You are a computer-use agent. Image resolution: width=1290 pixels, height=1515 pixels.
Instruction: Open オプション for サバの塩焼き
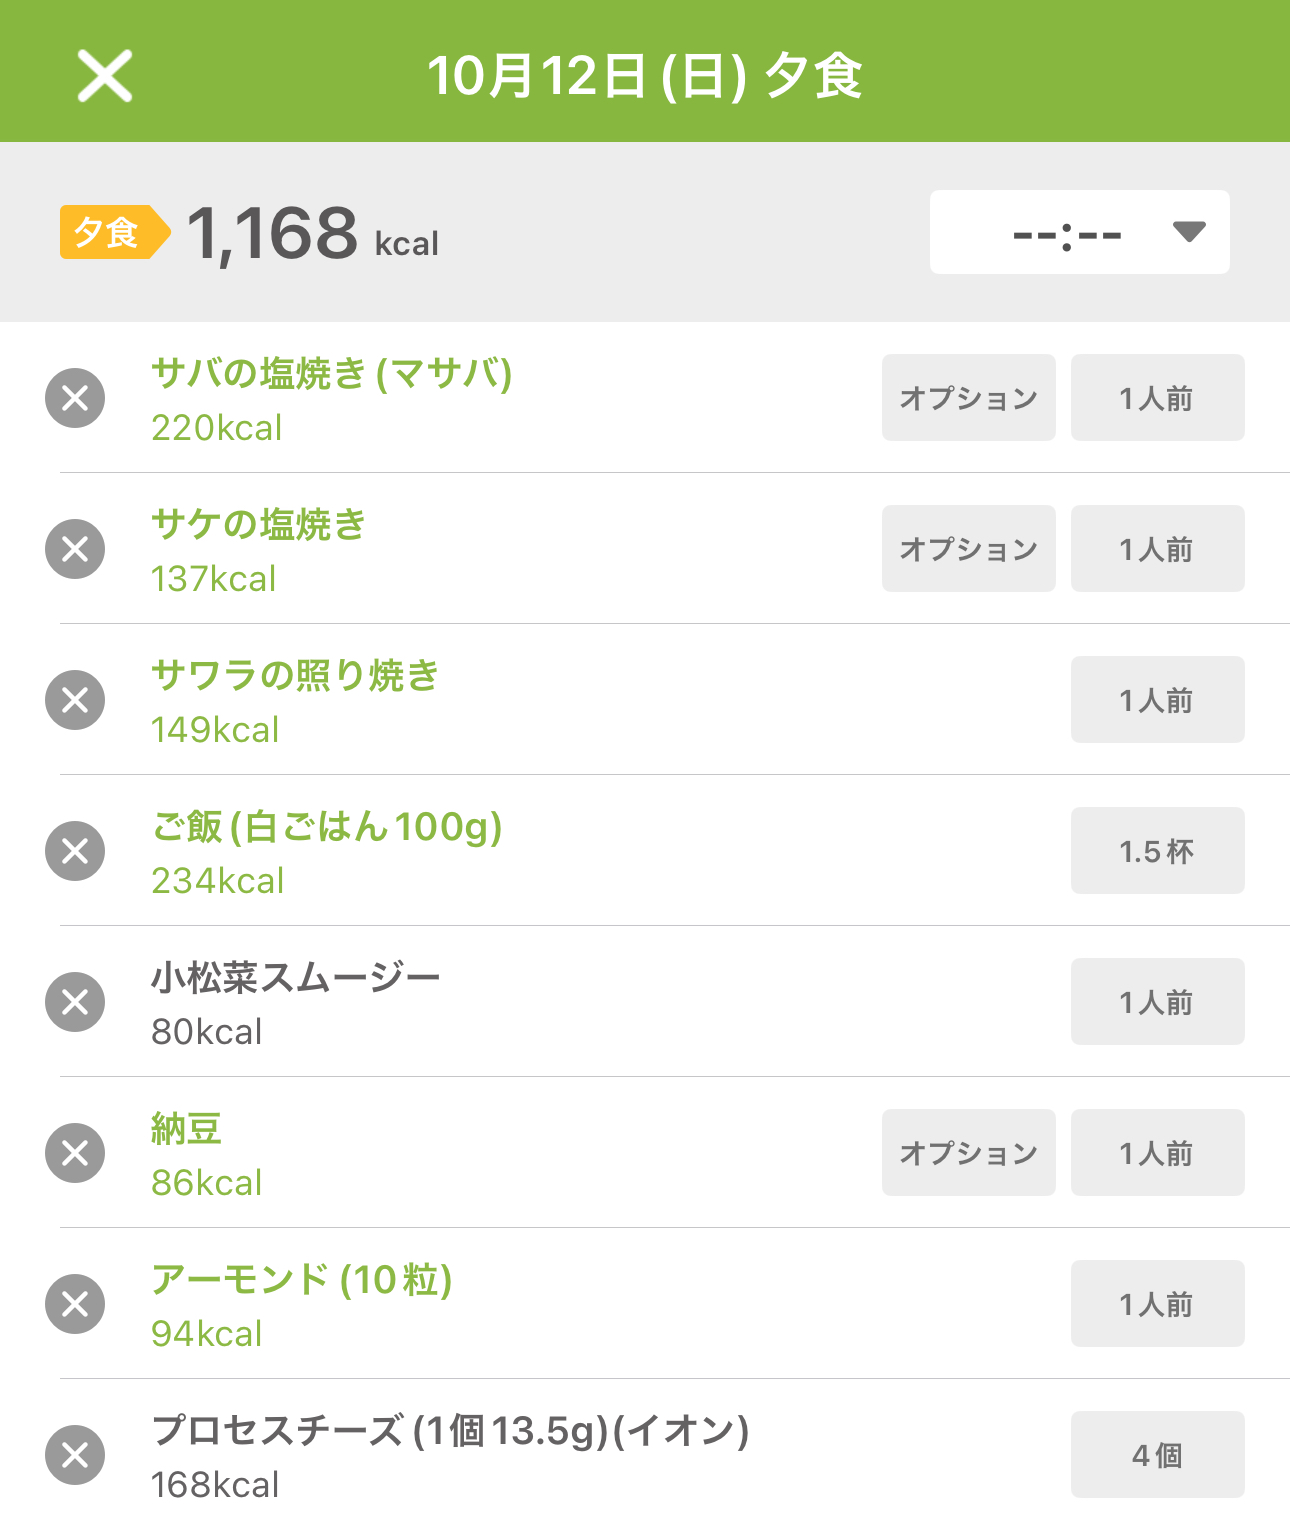point(968,398)
